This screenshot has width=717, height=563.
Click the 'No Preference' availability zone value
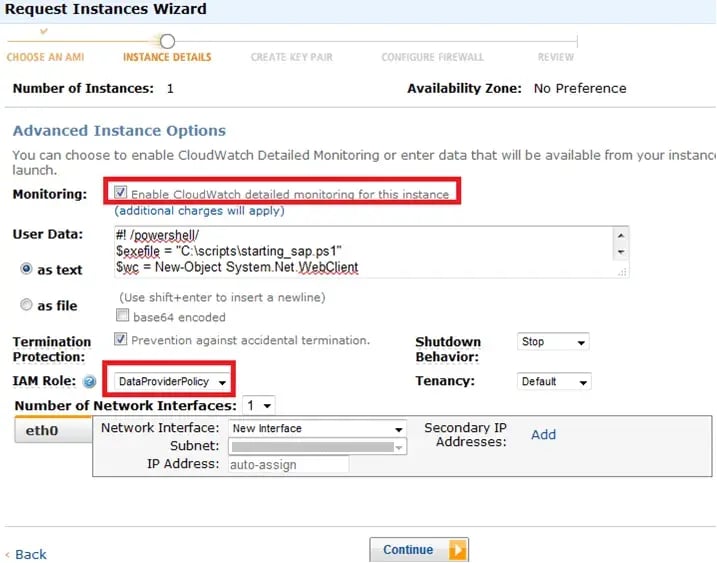pos(580,88)
